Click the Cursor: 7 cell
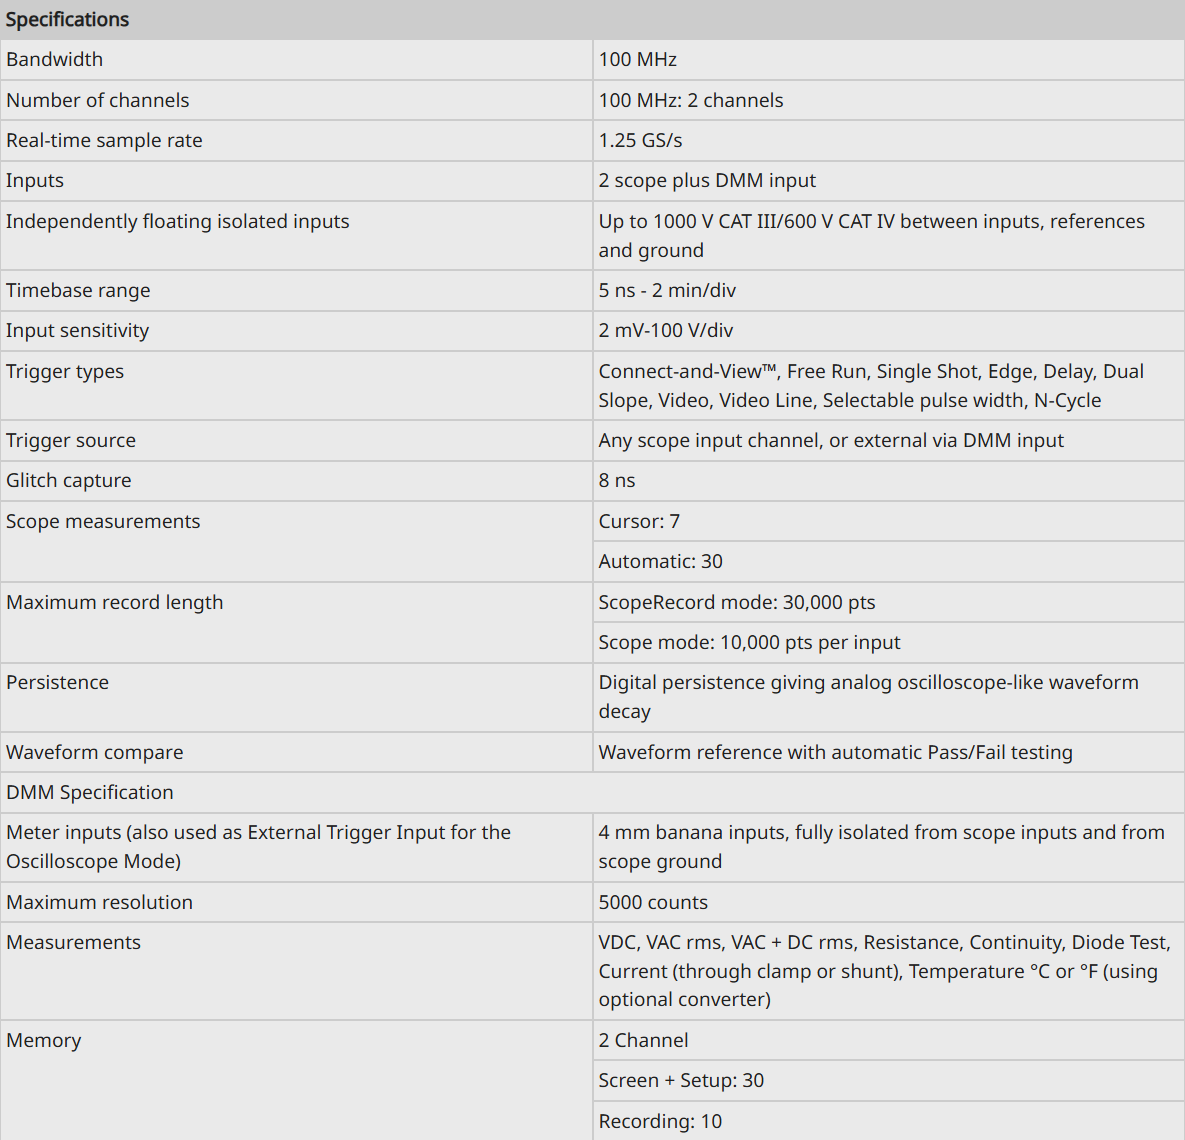 (889, 521)
